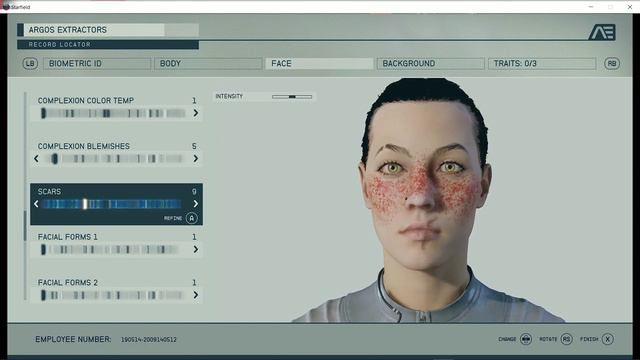Close the Starfield window
Viewport: 640px width, 360px height.
coord(630,7)
